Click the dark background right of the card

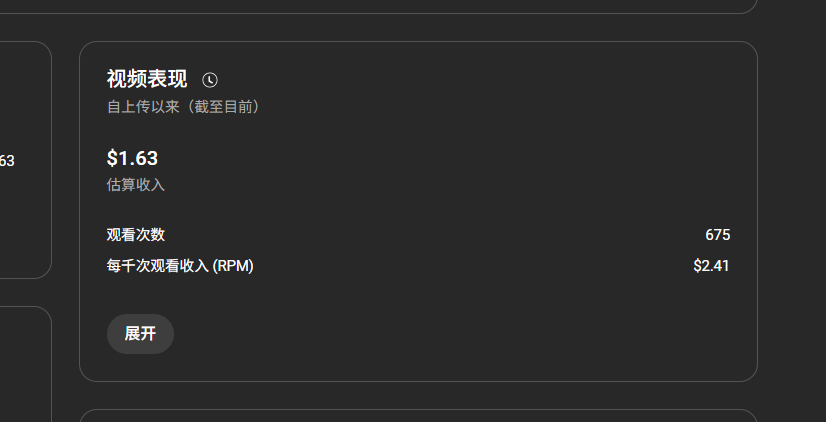click(x=792, y=211)
